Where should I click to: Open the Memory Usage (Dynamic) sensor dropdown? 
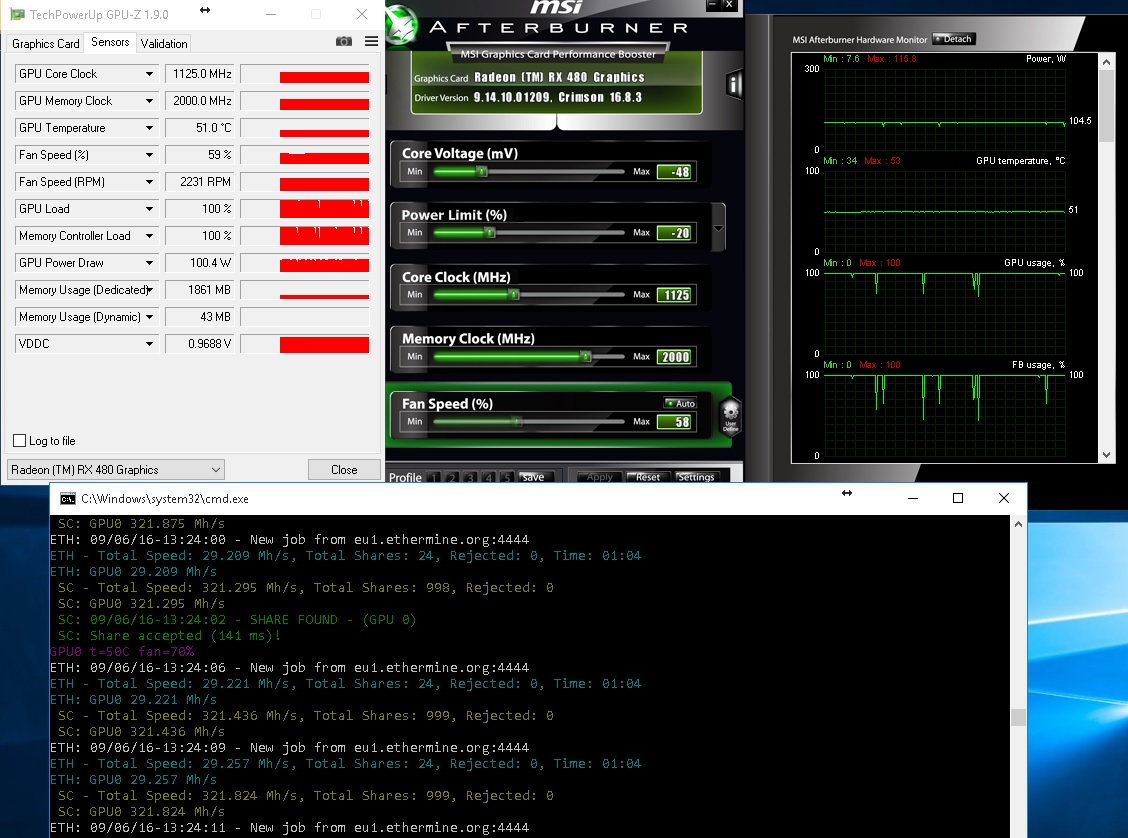click(x=149, y=316)
